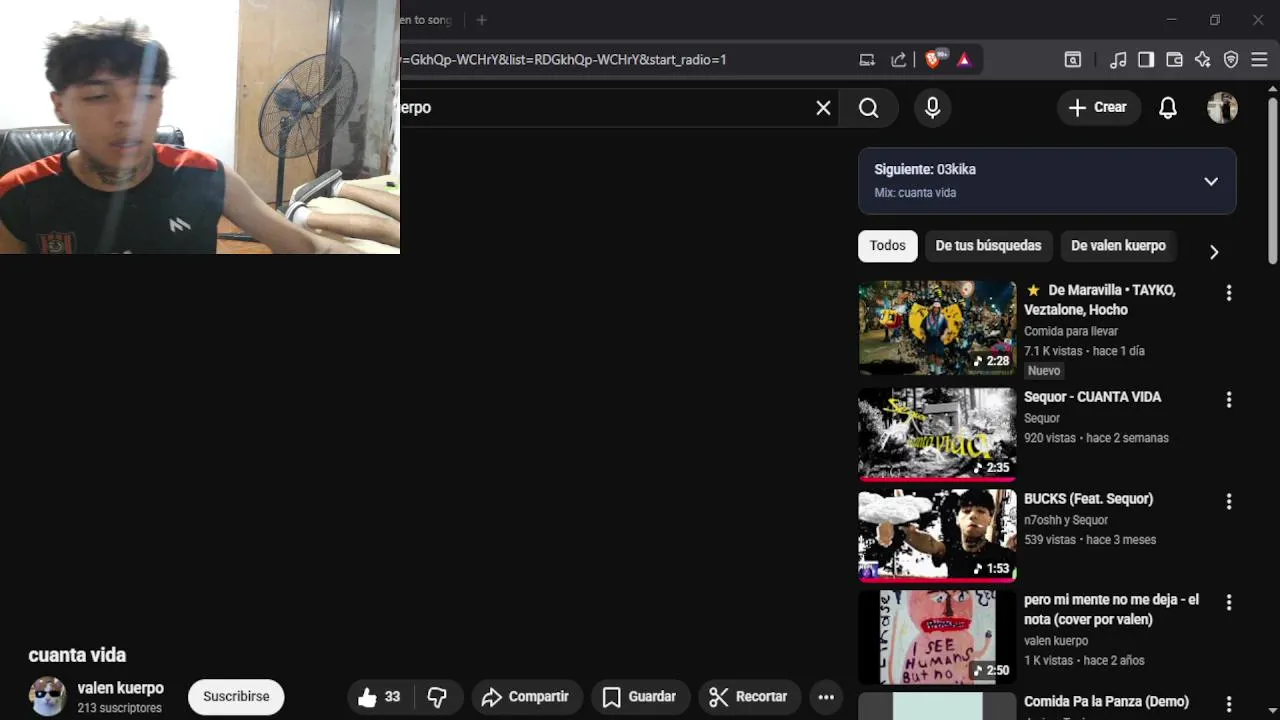Click the n7oshh y Sequor channel text
Viewport: 1280px width, 720px height.
click(x=1066, y=520)
